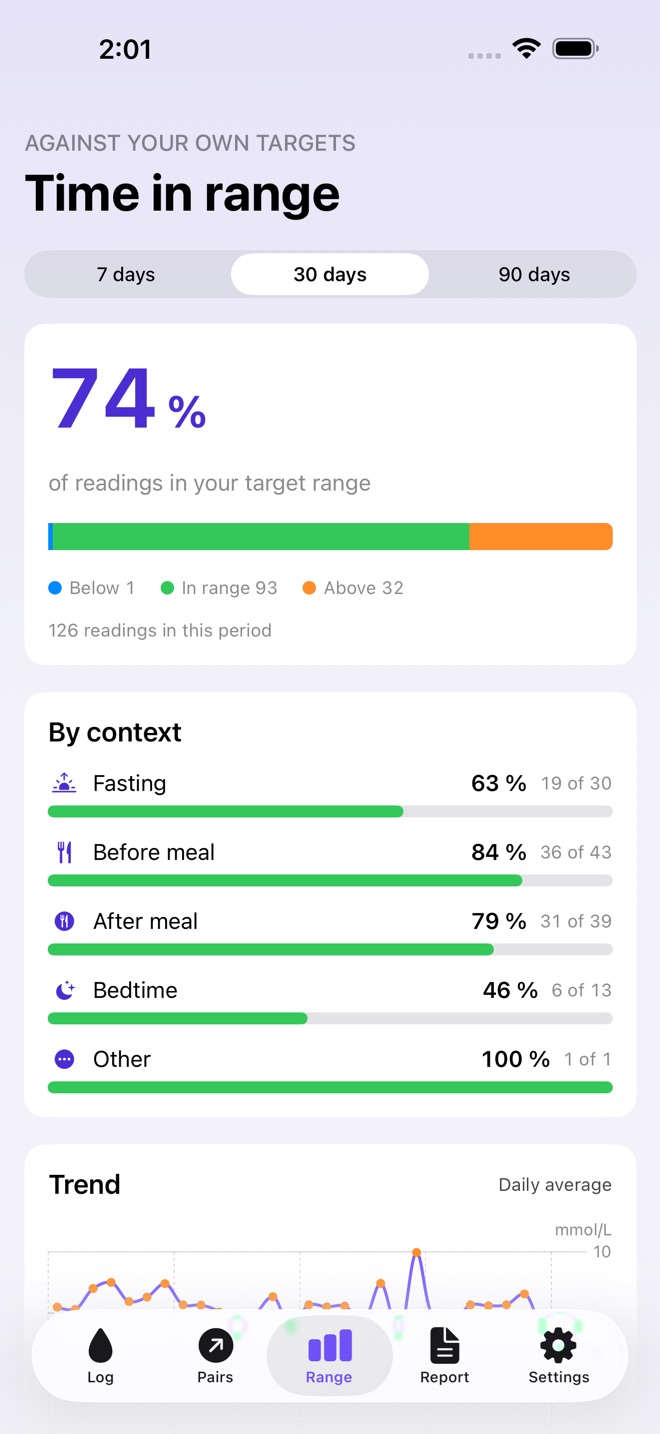660x1434 pixels.
Task: Tap the After meal plate icon
Action: [64, 921]
